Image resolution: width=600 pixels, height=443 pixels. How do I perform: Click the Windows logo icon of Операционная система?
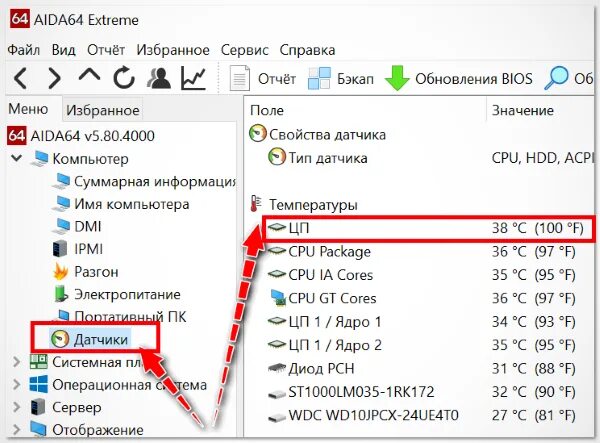39,384
